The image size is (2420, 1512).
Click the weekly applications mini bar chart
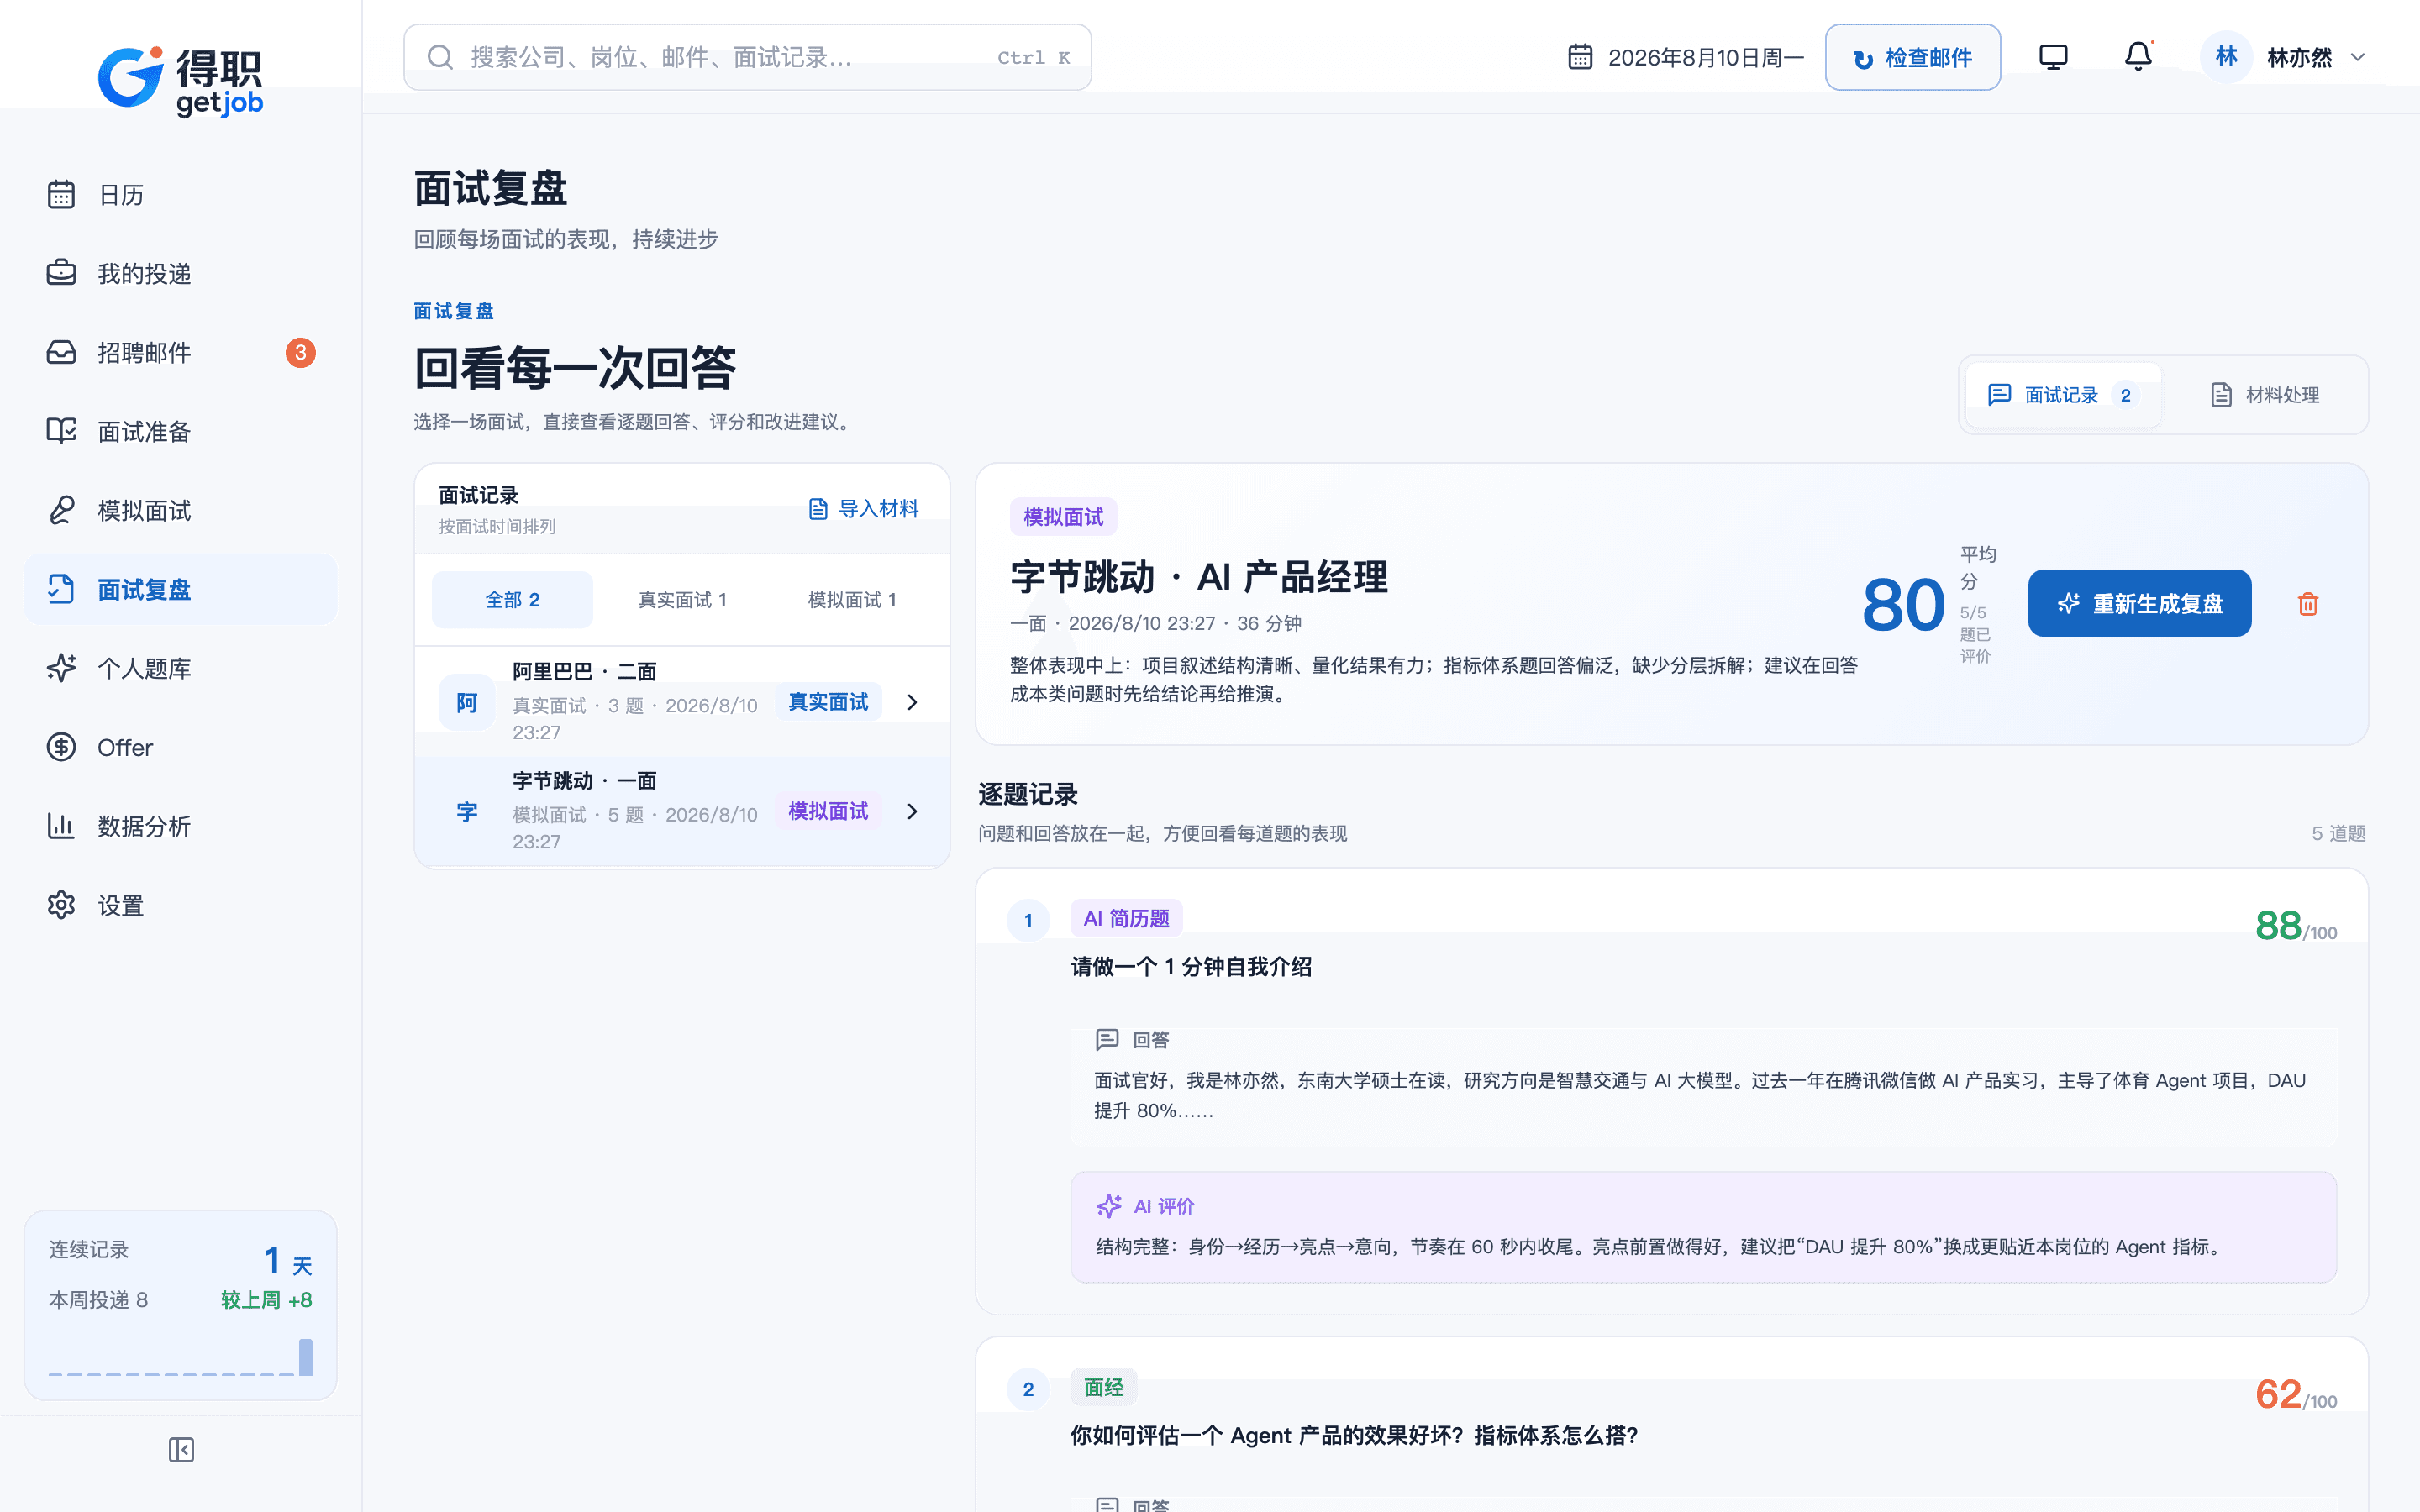pyautogui.click(x=180, y=1357)
